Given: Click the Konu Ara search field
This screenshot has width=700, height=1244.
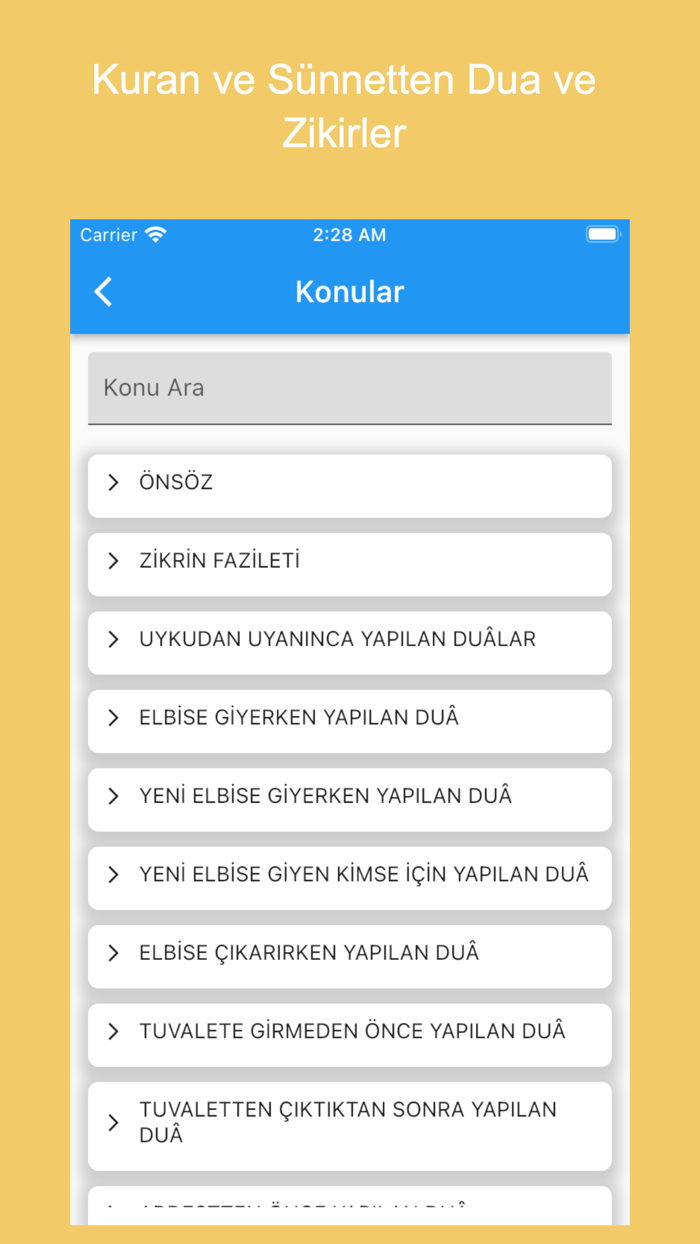Looking at the screenshot, I should [x=350, y=388].
